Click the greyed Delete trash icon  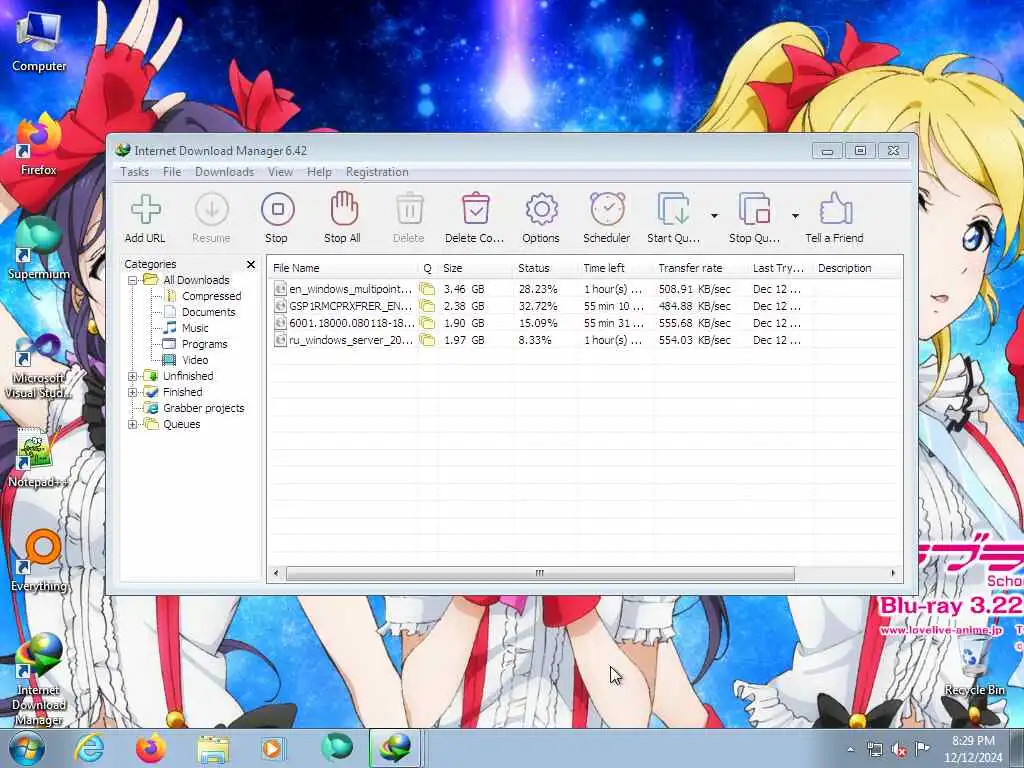click(409, 218)
